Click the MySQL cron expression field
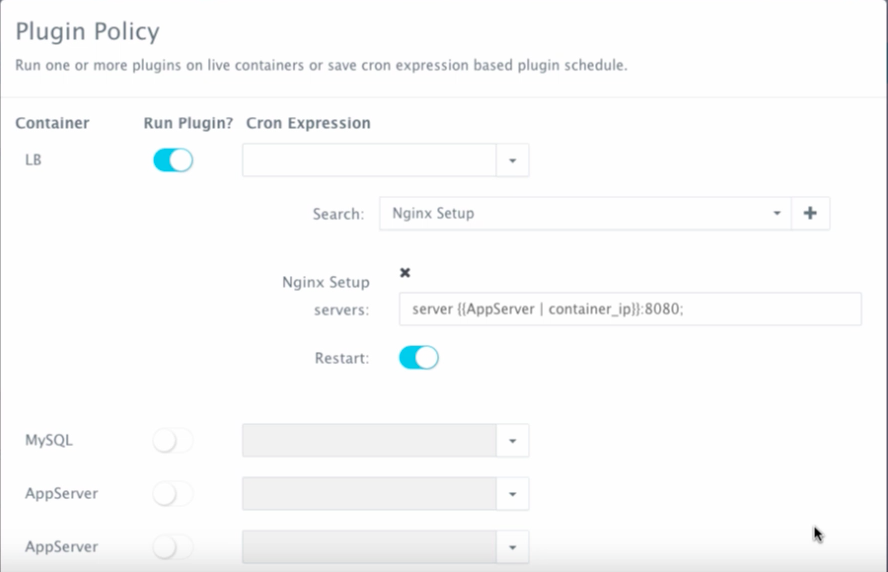This screenshot has height=572, width=888. (x=369, y=440)
